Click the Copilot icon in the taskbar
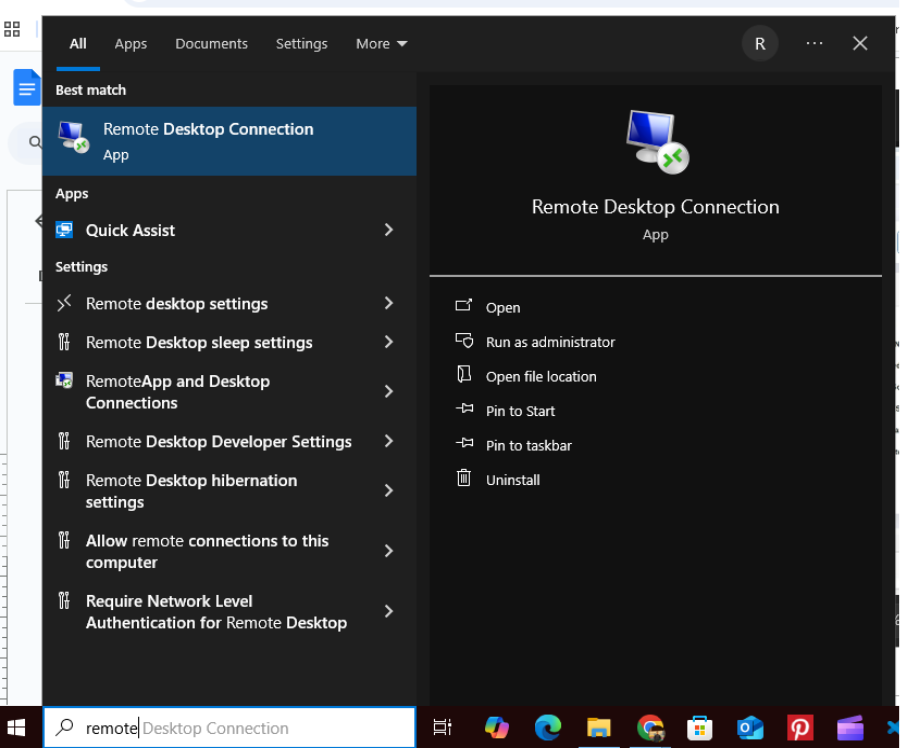The height and width of the screenshot is (748, 900). pyautogui.click(x=496, y=728)
